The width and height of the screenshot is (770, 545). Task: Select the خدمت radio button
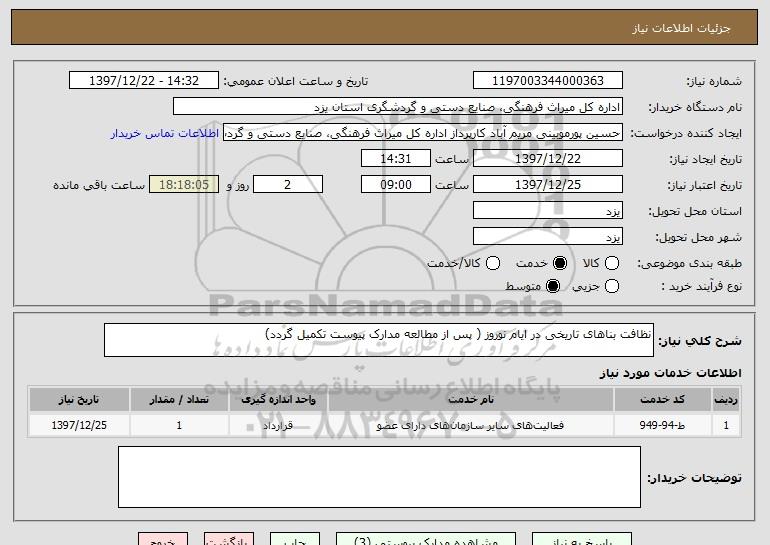coord(559,263)
